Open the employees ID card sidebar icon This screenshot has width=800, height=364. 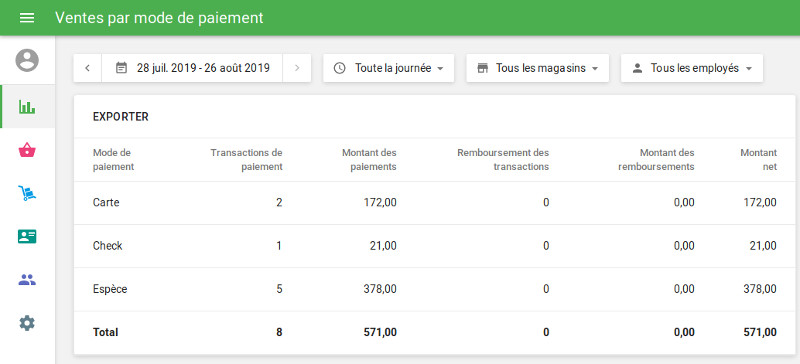pyautogui.click(x=27, y=236)
